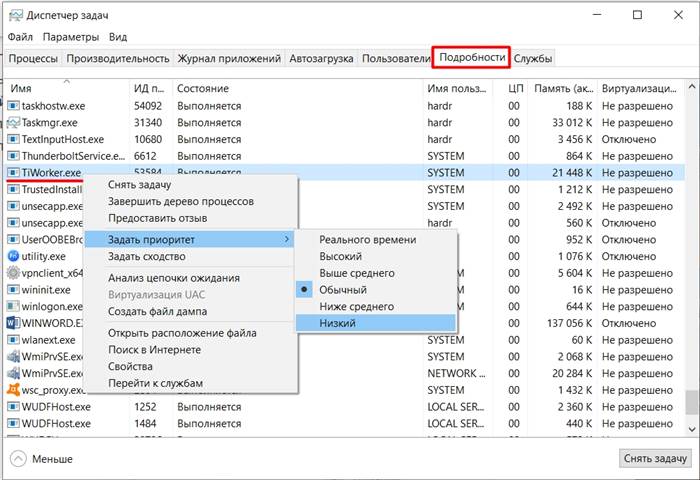Click the taskhostw.exe process icon
Screen dimensions: 700x480
click(x=13, y=106)
